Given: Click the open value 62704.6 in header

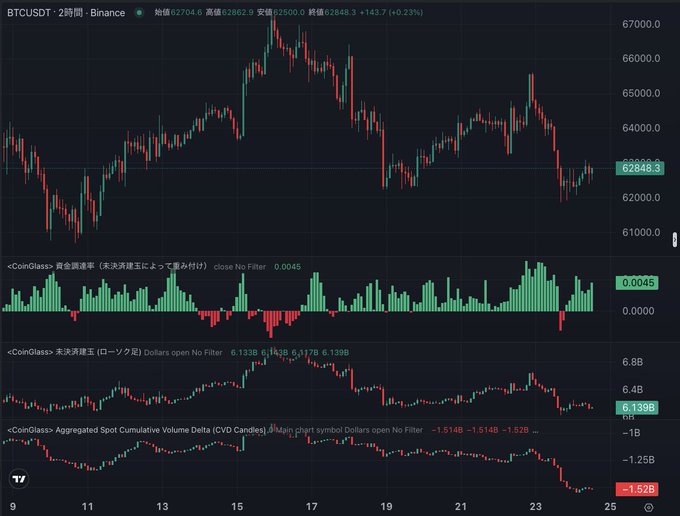Looking at the screenshot, I should [186, 12].
